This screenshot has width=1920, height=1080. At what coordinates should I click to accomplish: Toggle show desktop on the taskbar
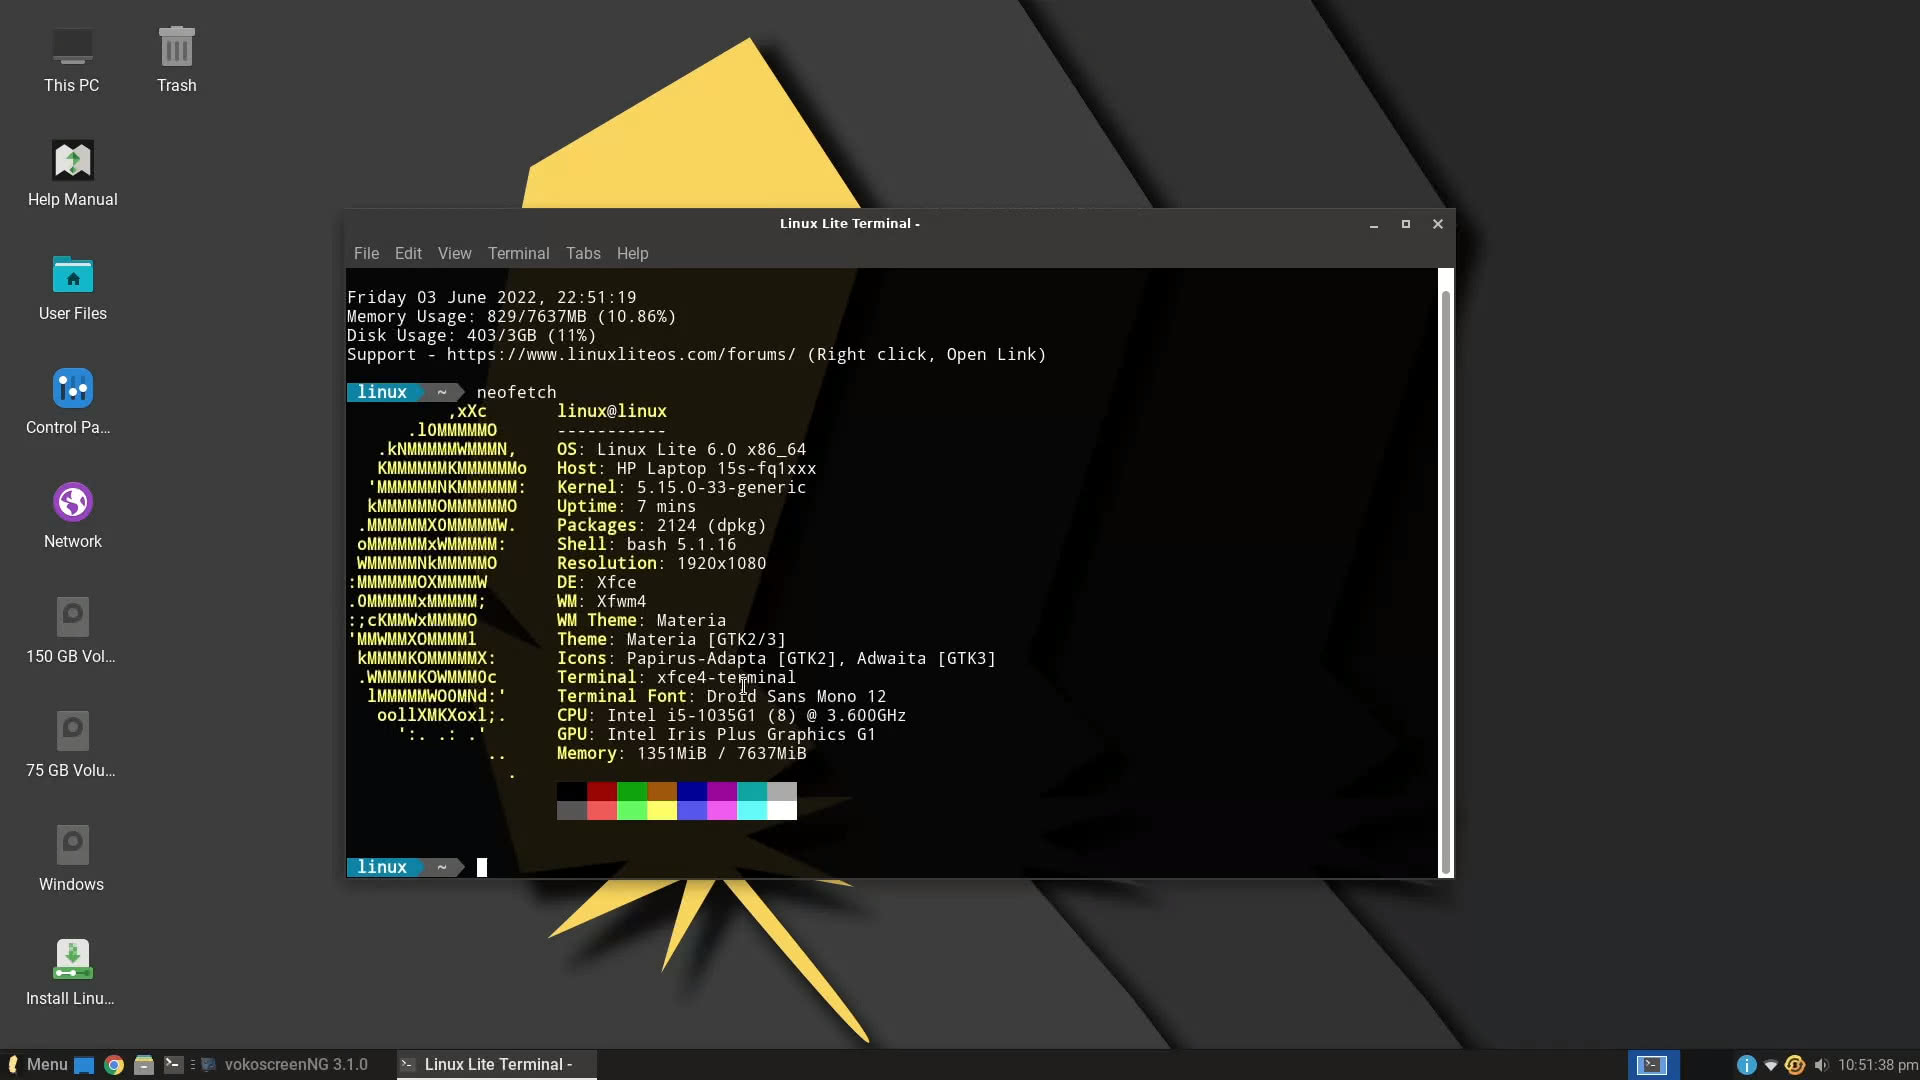pos(82,1064)
